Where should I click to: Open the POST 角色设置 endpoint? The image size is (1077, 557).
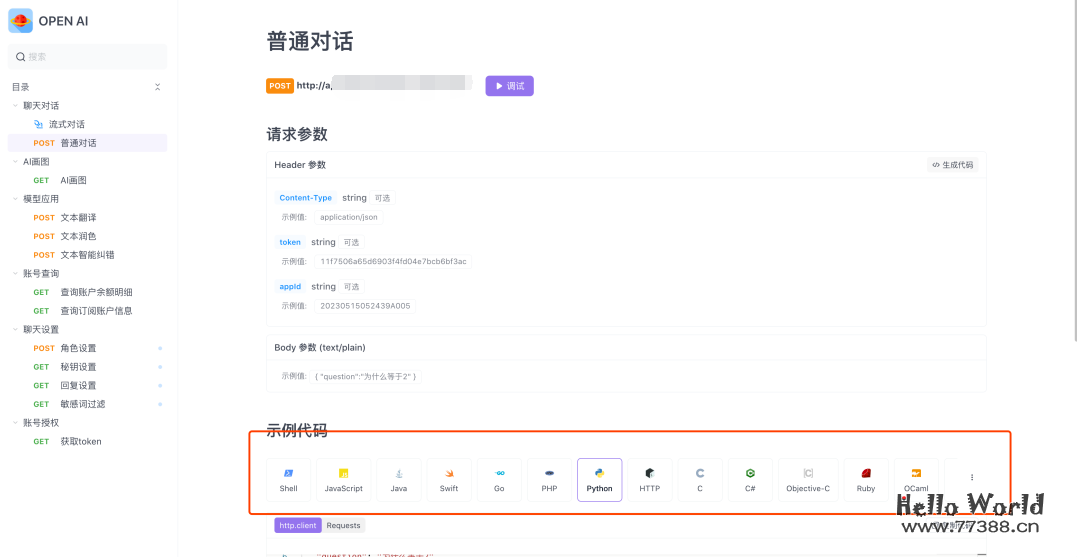87,348
